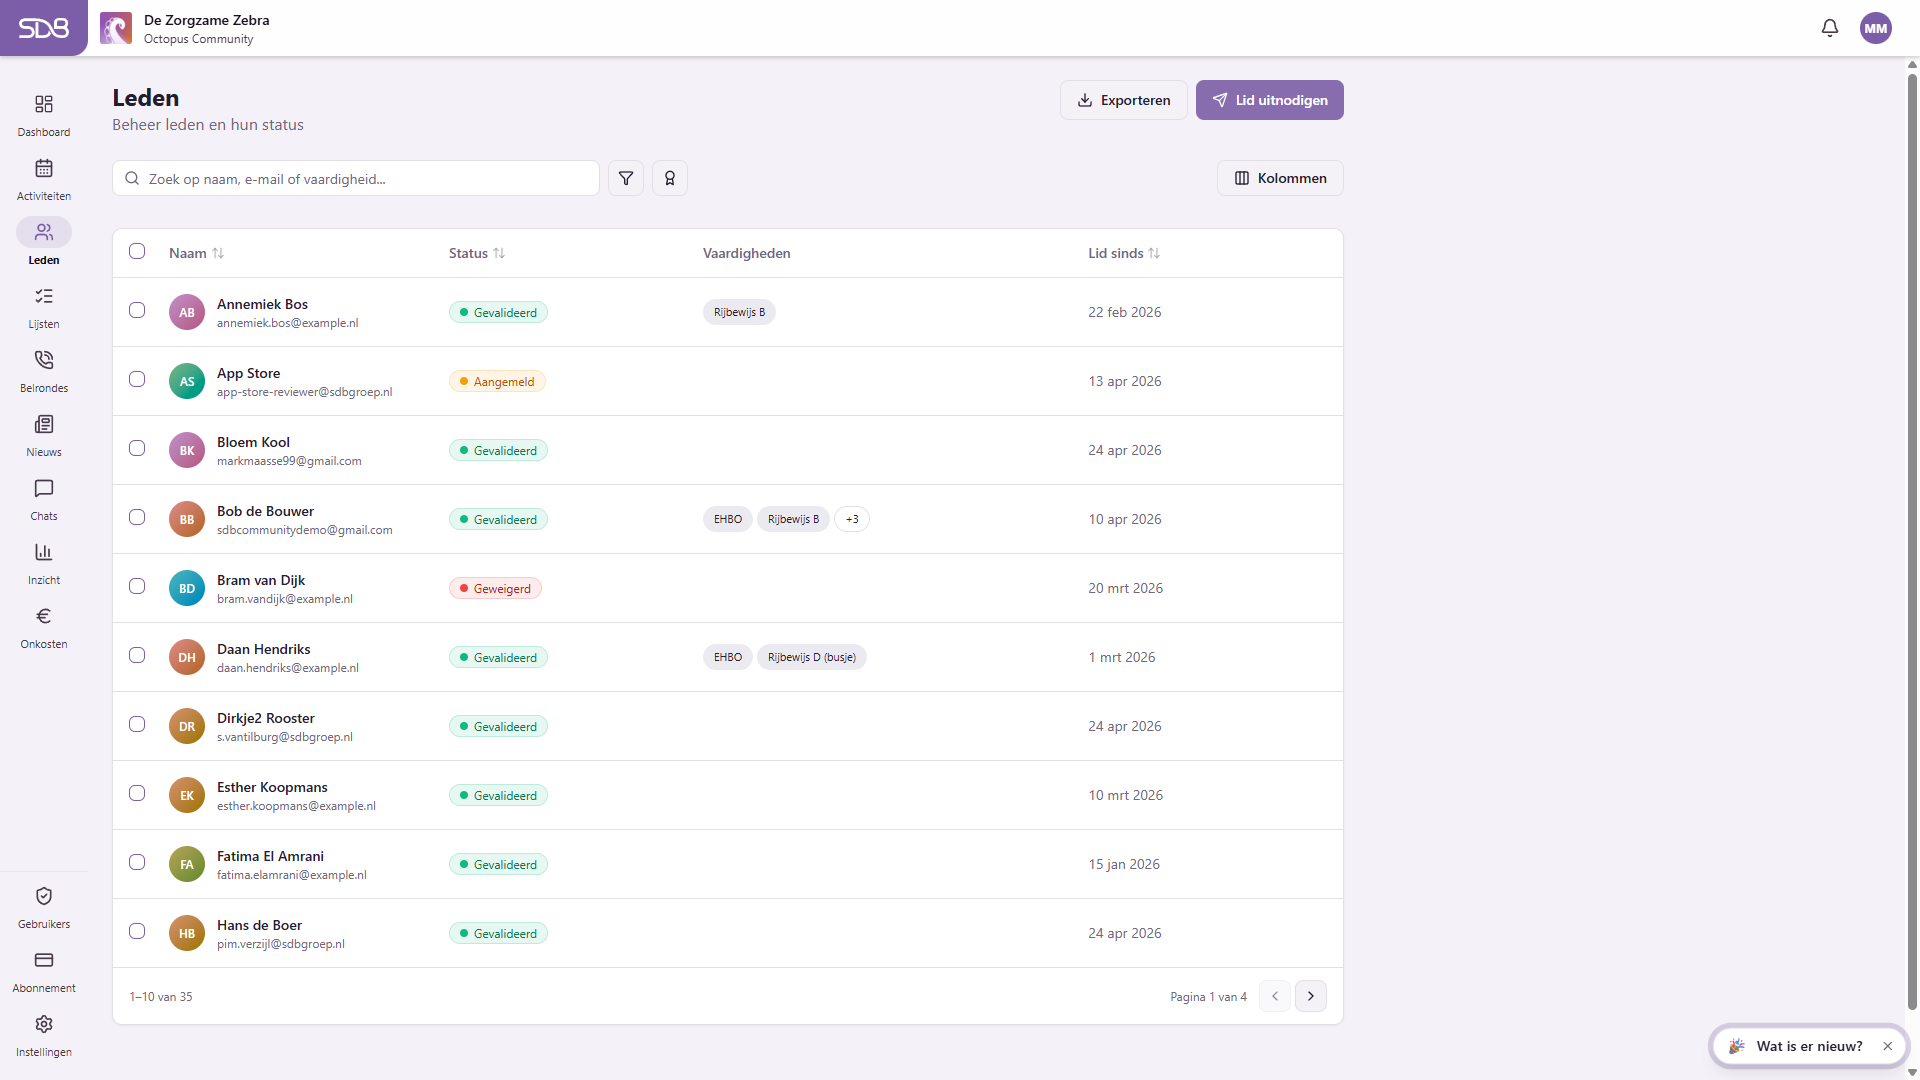
Task: Expand the +3 skills badge for Bob de Bouwer
Action: coord(852,519)
